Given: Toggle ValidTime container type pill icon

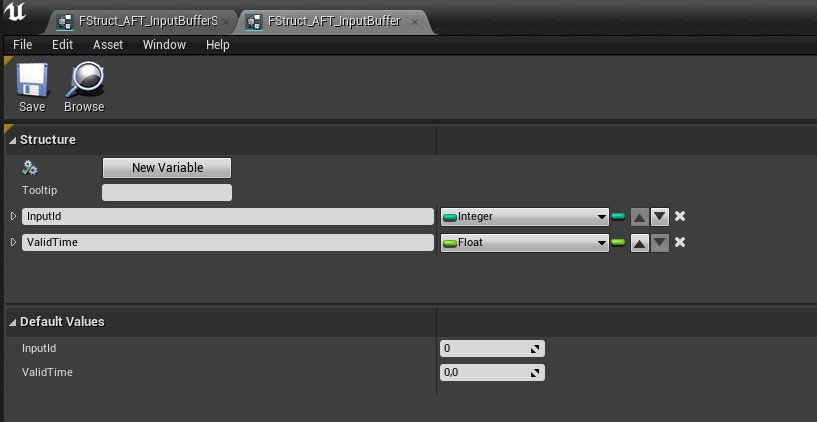Looking at the screenshot, I should [x=618, y=242].
